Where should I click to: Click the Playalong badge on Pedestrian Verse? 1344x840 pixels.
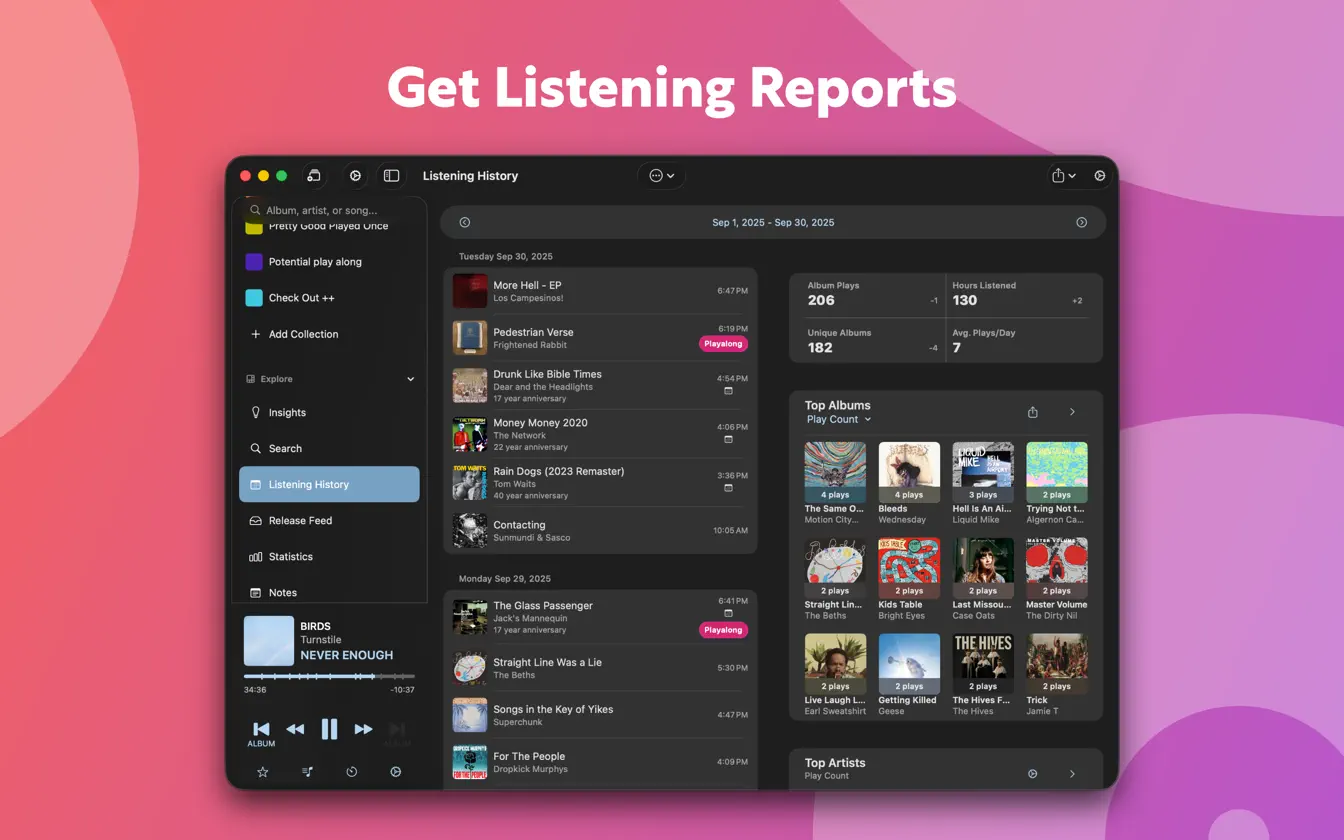[x=723, y=344]
